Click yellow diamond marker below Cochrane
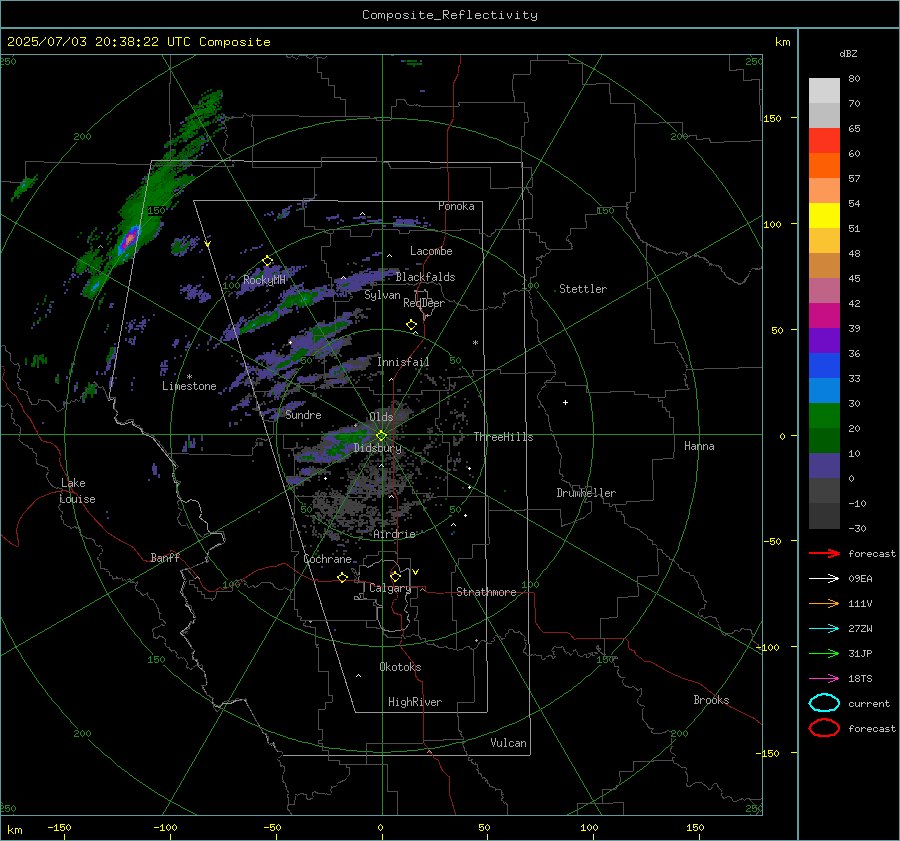900x841 pixels. pyautogui.click(x=342, y=577)
